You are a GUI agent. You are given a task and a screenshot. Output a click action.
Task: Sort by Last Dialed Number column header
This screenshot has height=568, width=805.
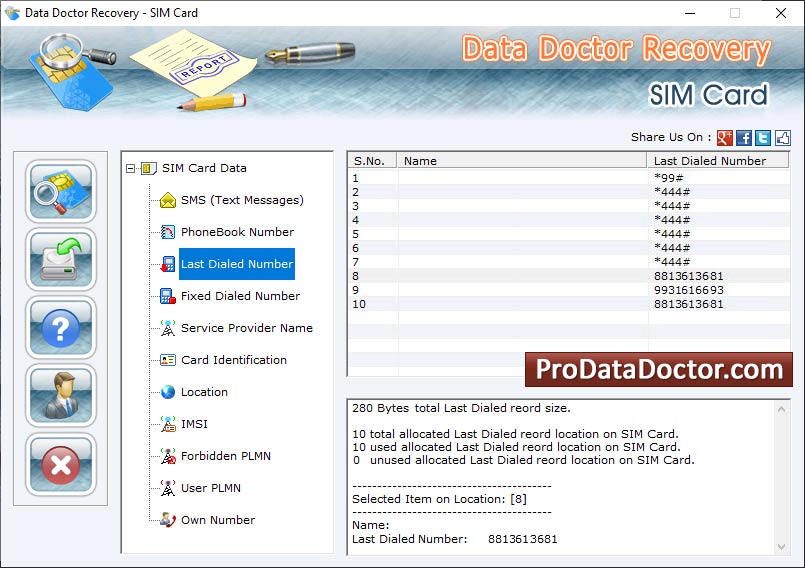[x=718, y=161]
